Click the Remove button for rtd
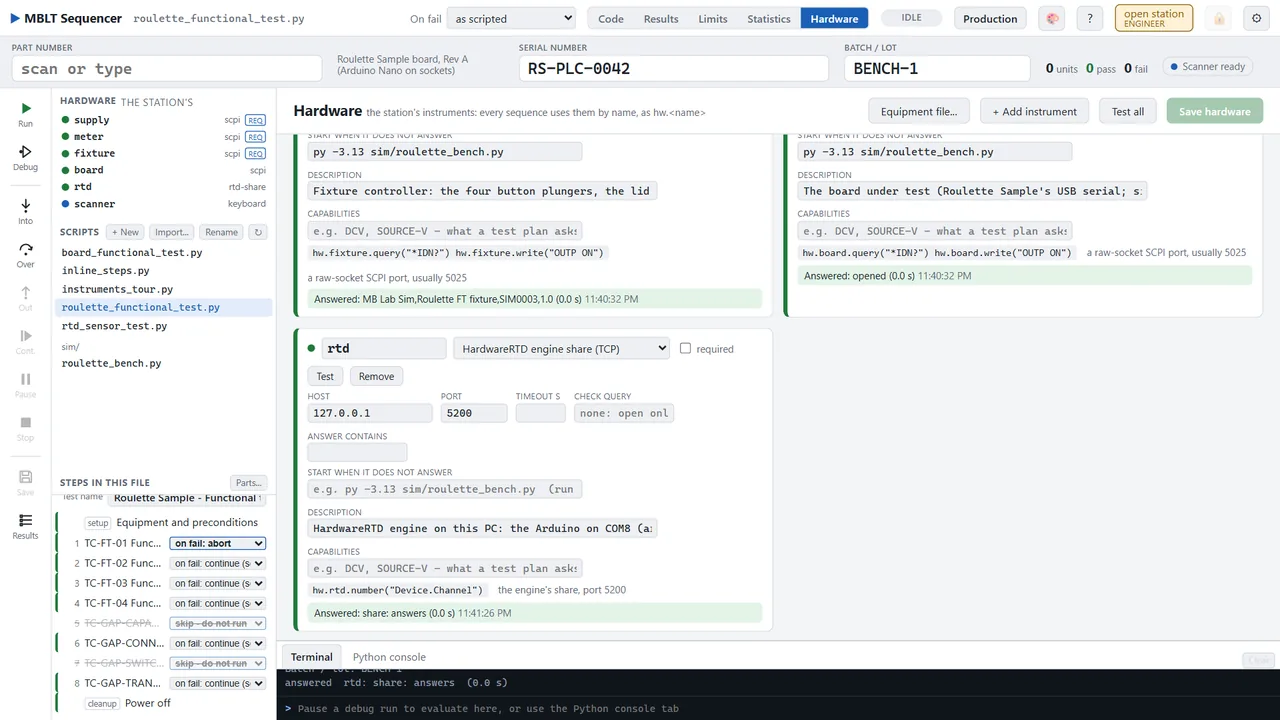The height and width of the screenshot is (720, 1280). click(376, 376)
